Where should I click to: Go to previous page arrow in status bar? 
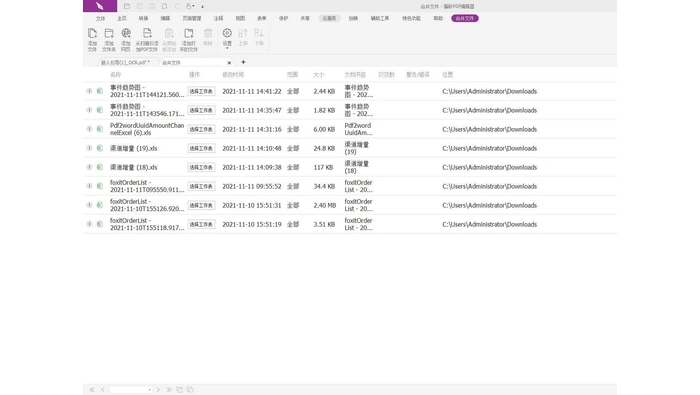103,390
